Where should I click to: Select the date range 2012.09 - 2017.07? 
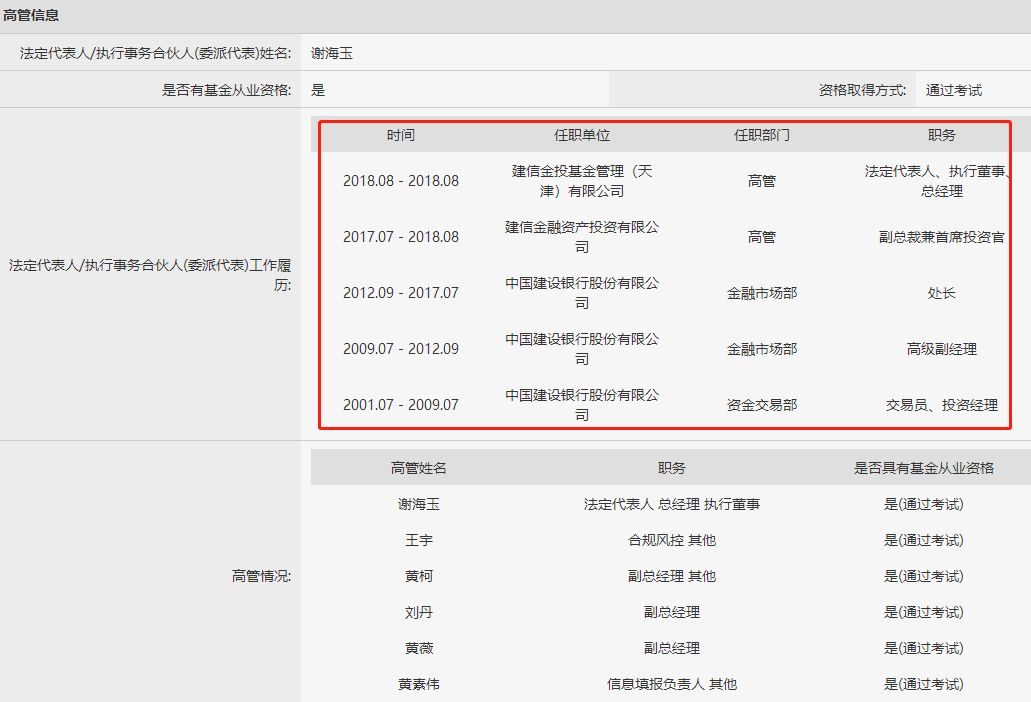pyautogui.click(x=401, y=292)
